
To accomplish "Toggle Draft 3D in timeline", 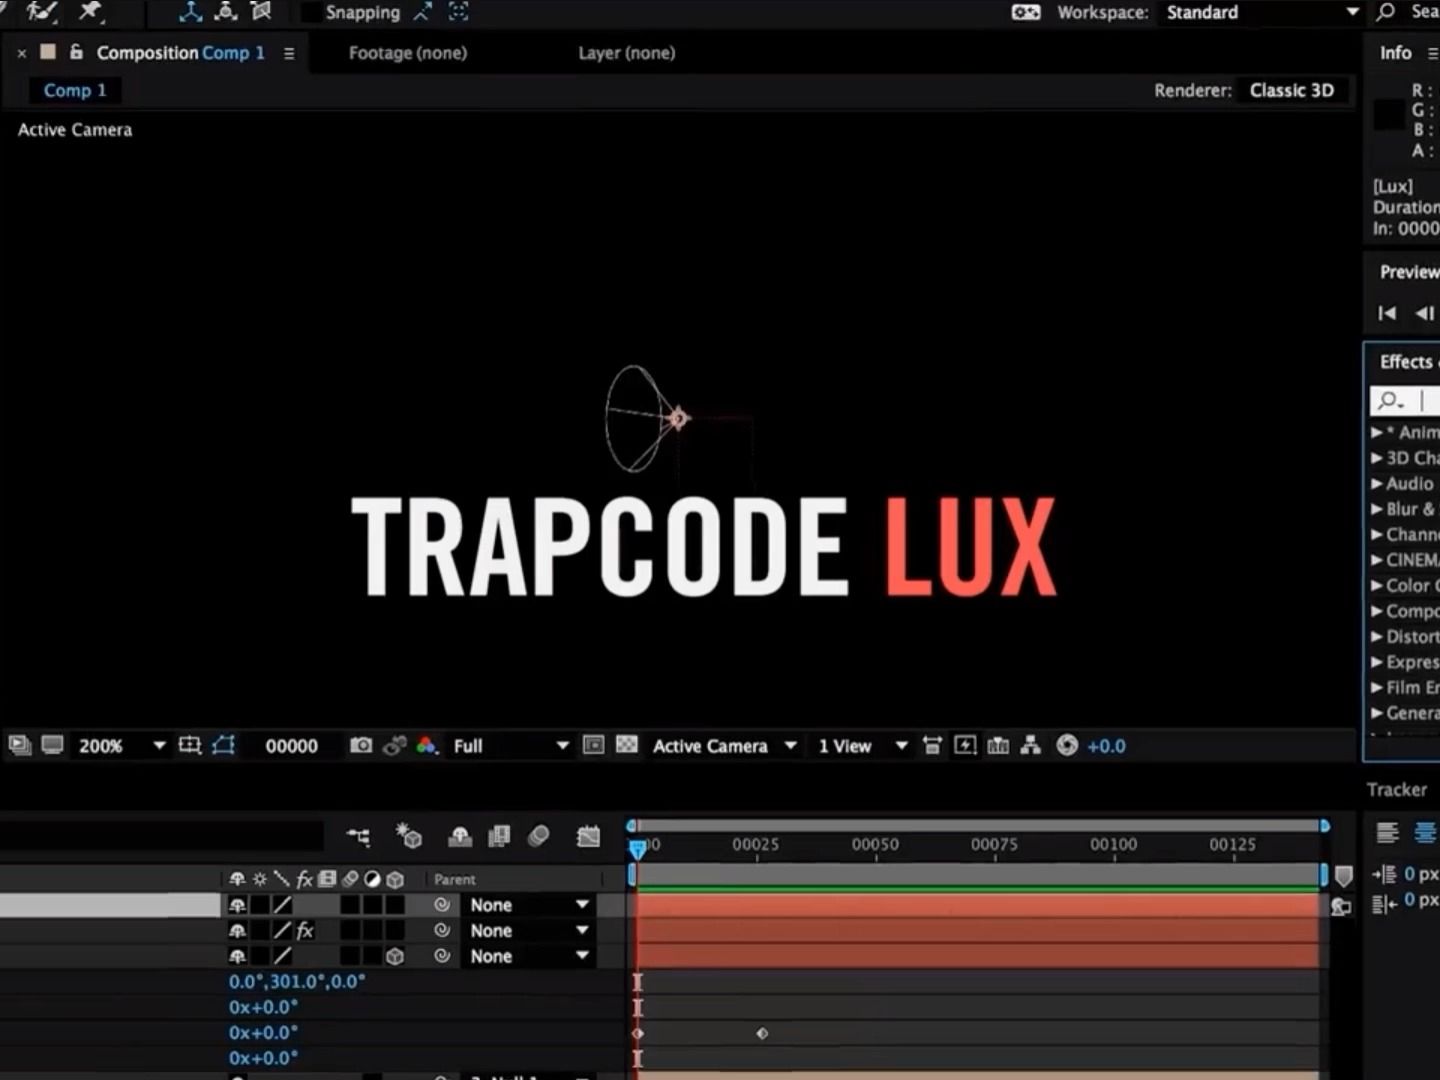I will 409,836.
